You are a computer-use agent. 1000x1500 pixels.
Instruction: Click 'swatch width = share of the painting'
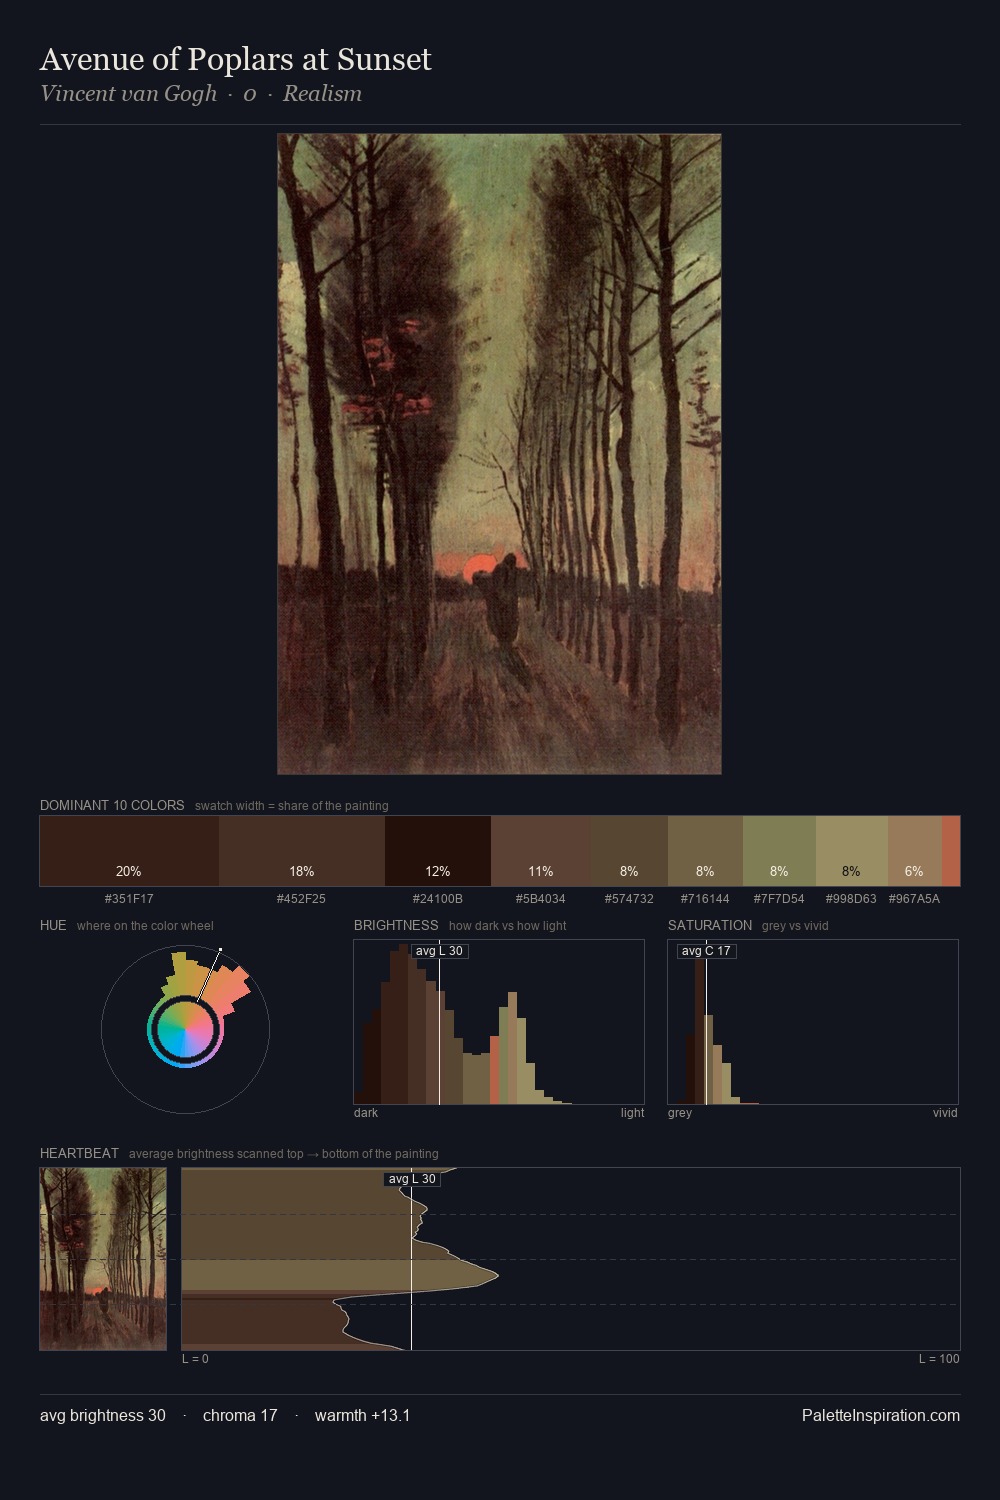coord(292,806)
